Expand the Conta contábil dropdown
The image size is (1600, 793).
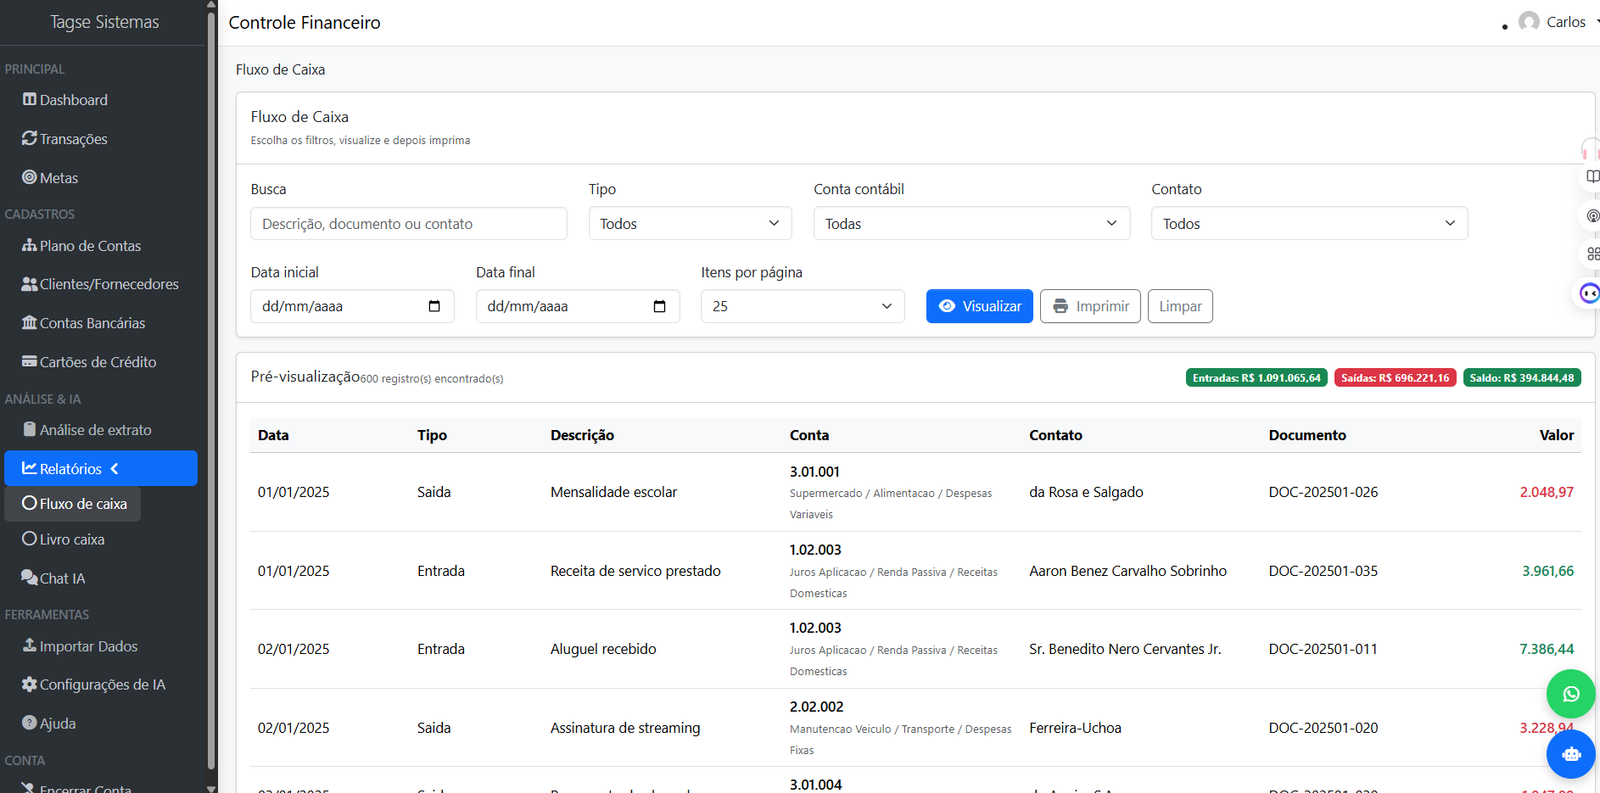(x=971, y=224)
